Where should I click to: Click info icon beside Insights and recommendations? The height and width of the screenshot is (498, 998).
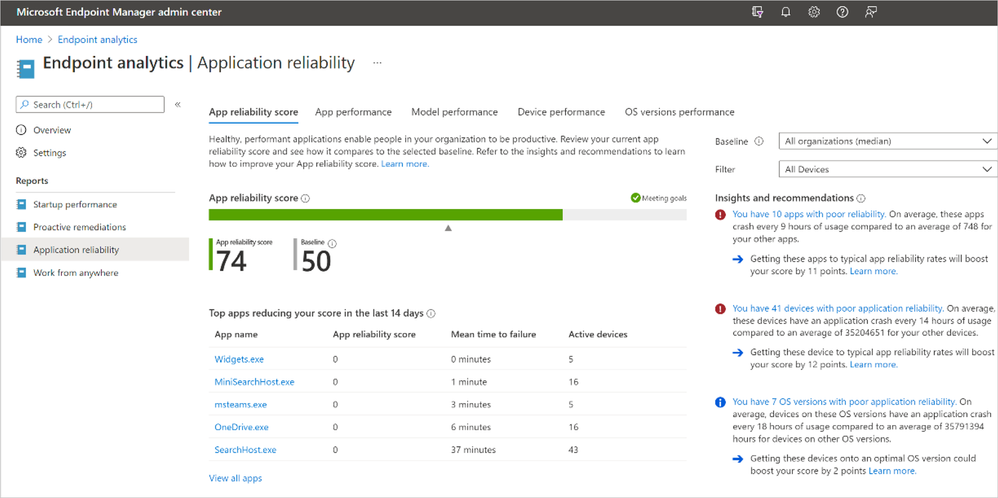coord(861,198)
